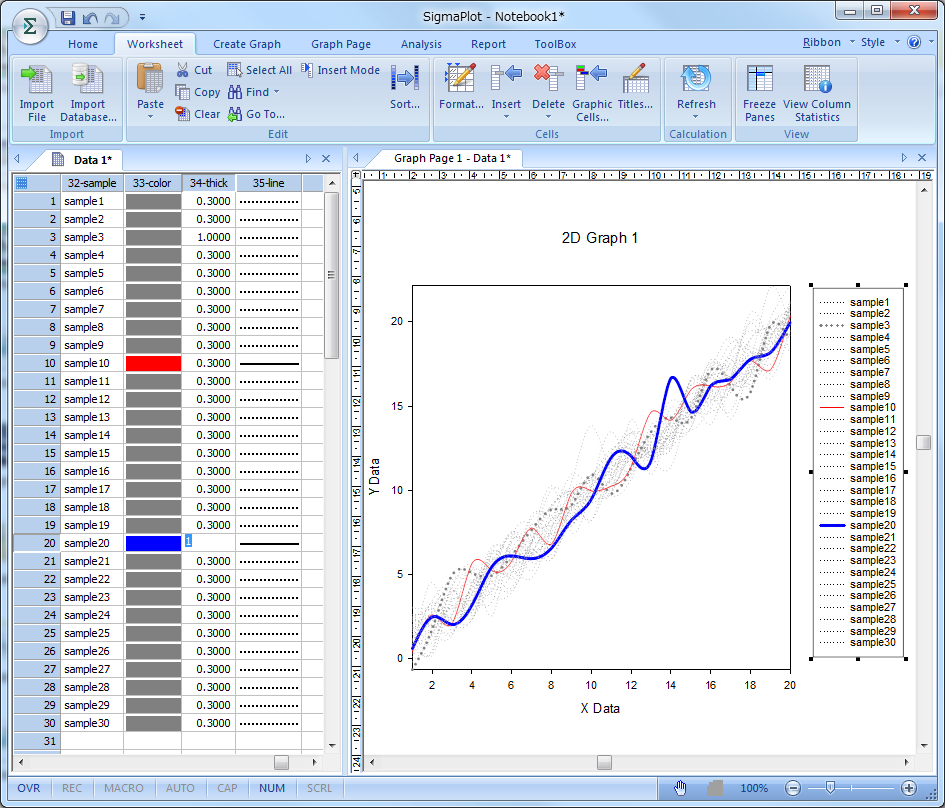The height and width of the screenshot is (808, 945).
Task: Open View Column Statistics
Action: 817,80
